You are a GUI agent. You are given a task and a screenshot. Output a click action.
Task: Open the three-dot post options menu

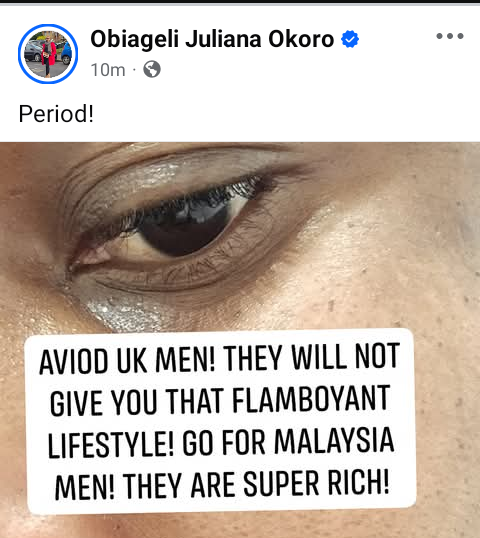(450, 36)
